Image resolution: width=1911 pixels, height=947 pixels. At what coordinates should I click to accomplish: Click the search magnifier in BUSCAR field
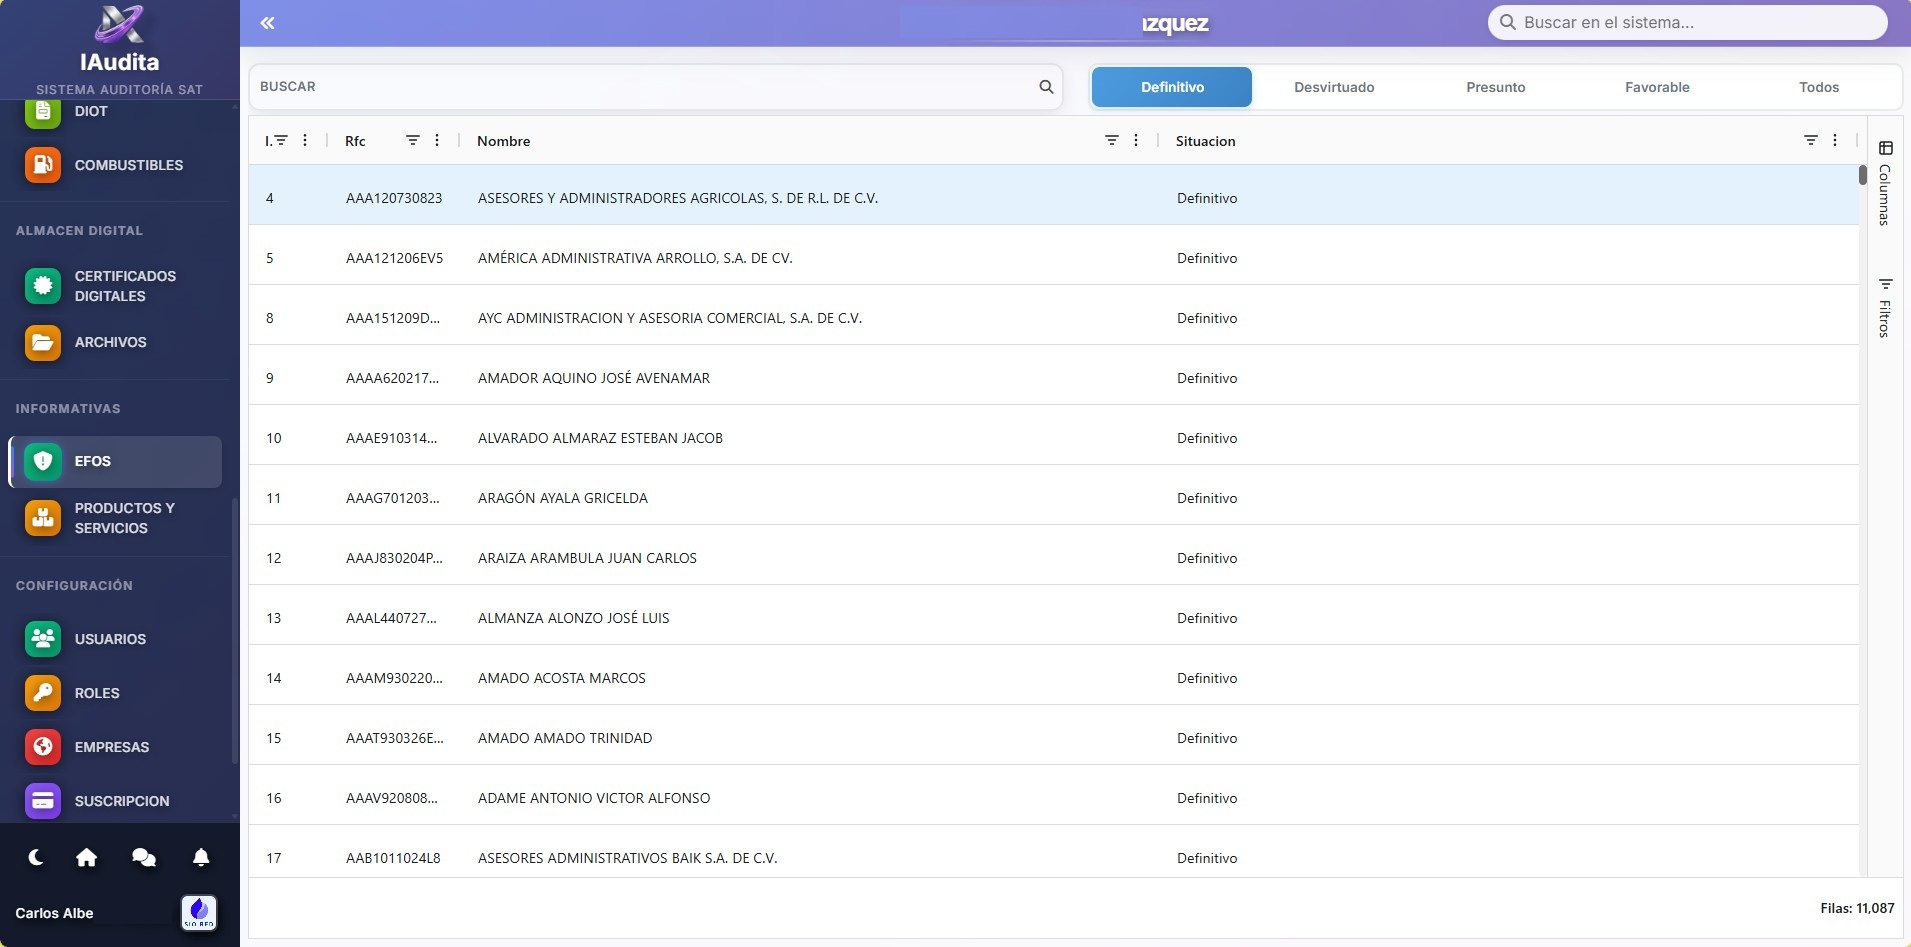point(1046,87)
